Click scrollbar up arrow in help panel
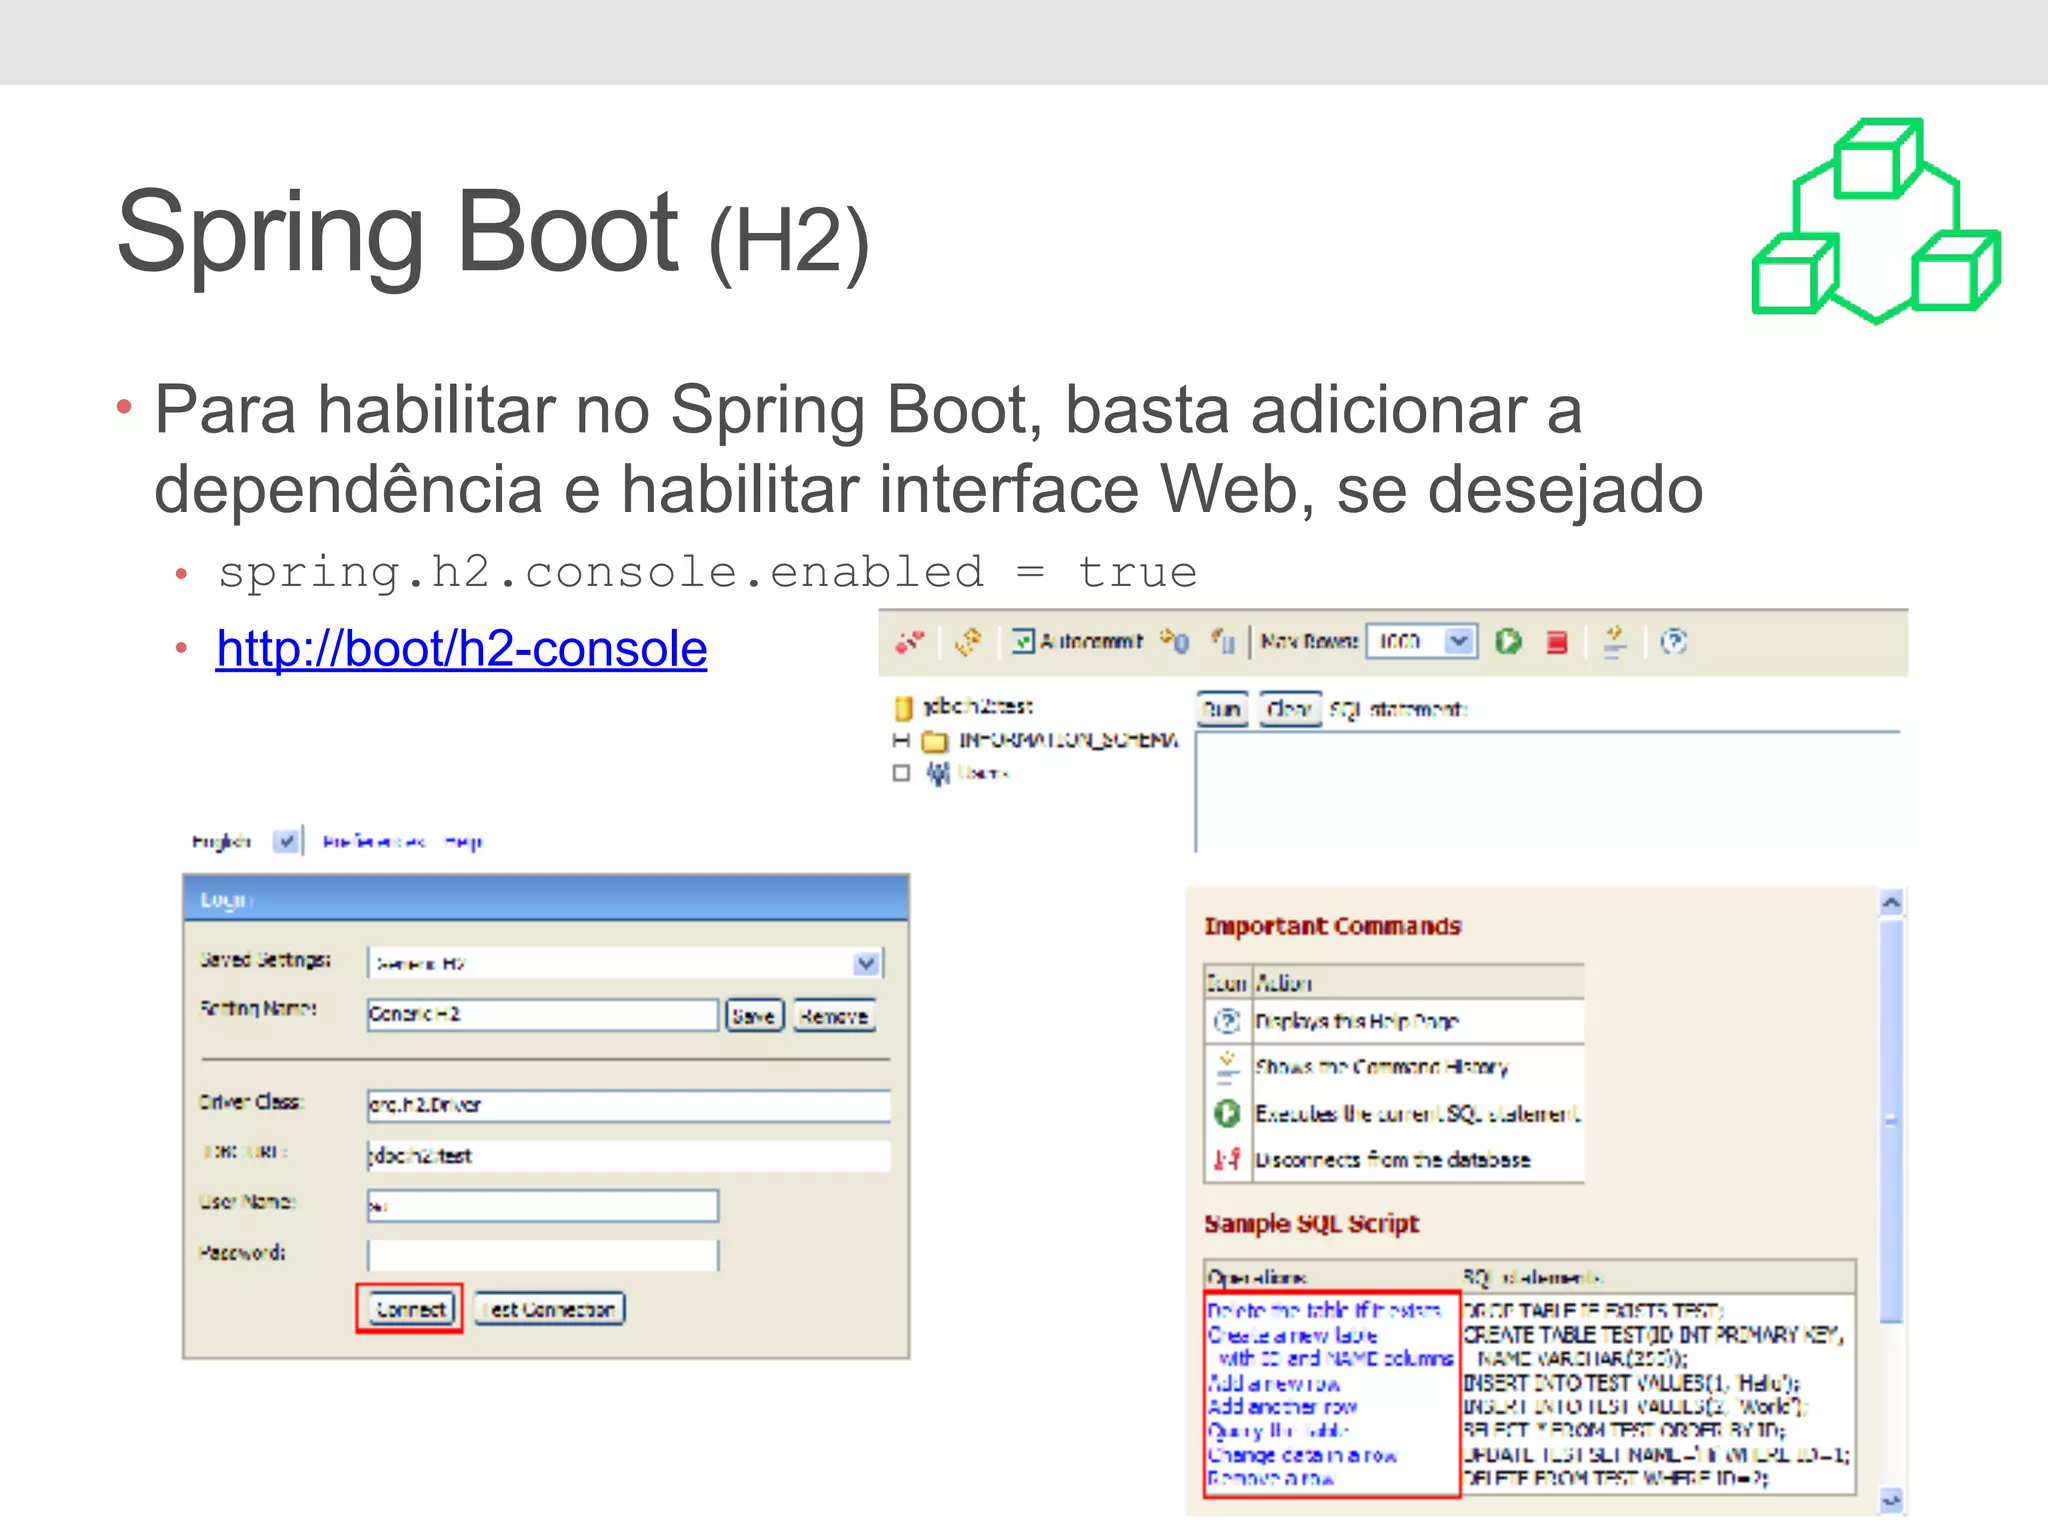The height and width of the screenshot is (1536, 2048). tap(1890, 903)
